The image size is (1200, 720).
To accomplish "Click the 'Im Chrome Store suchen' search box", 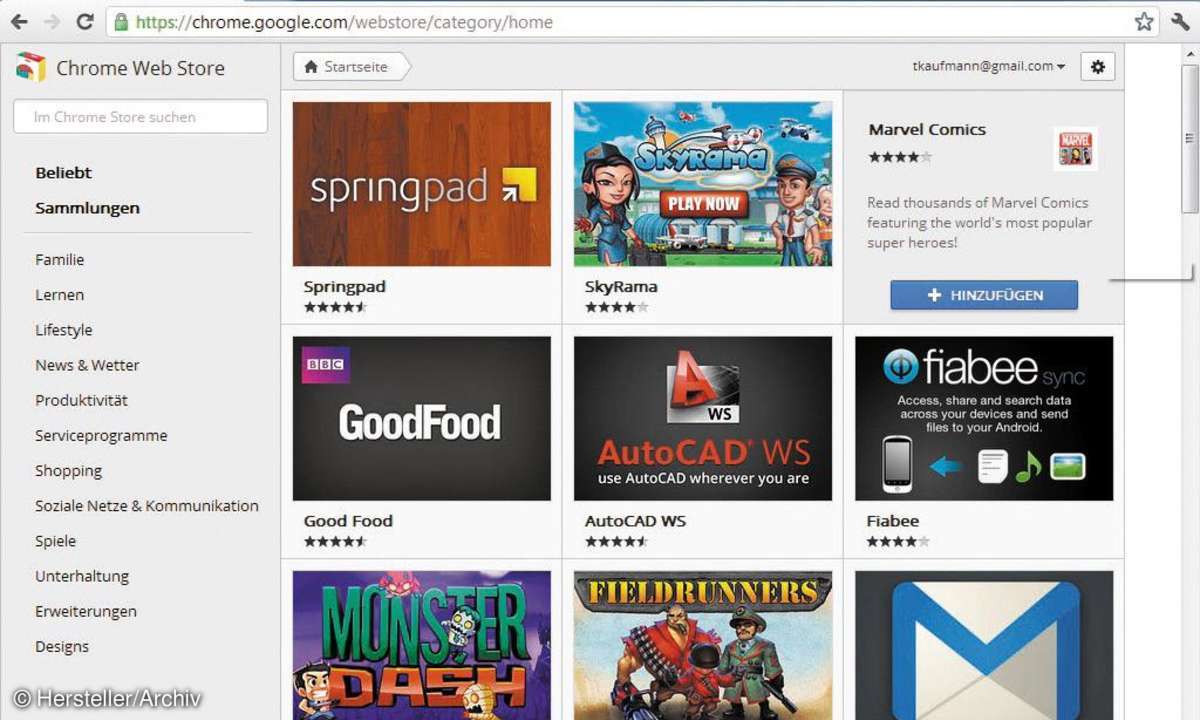I will 140,116.
